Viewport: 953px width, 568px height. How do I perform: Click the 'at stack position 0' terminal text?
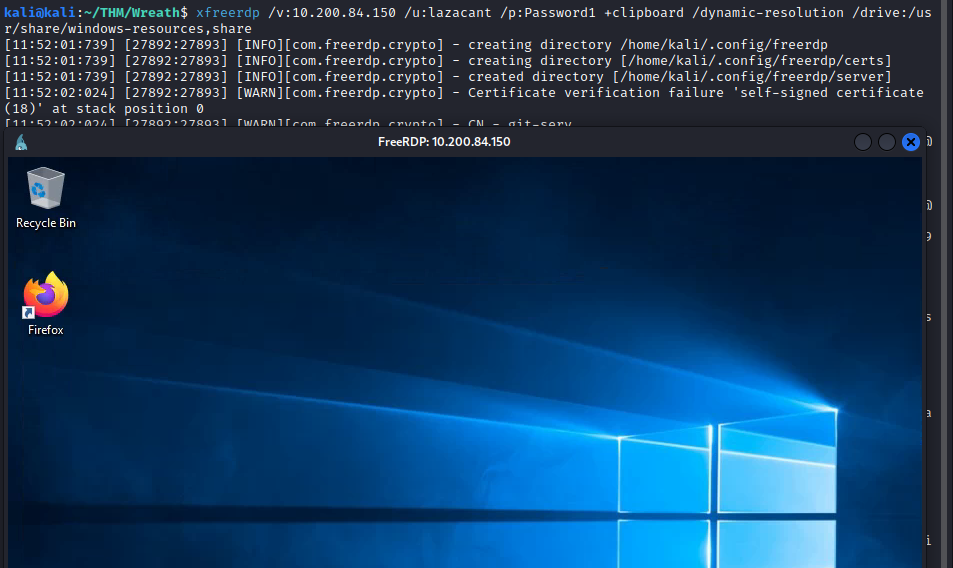[128, 109]
